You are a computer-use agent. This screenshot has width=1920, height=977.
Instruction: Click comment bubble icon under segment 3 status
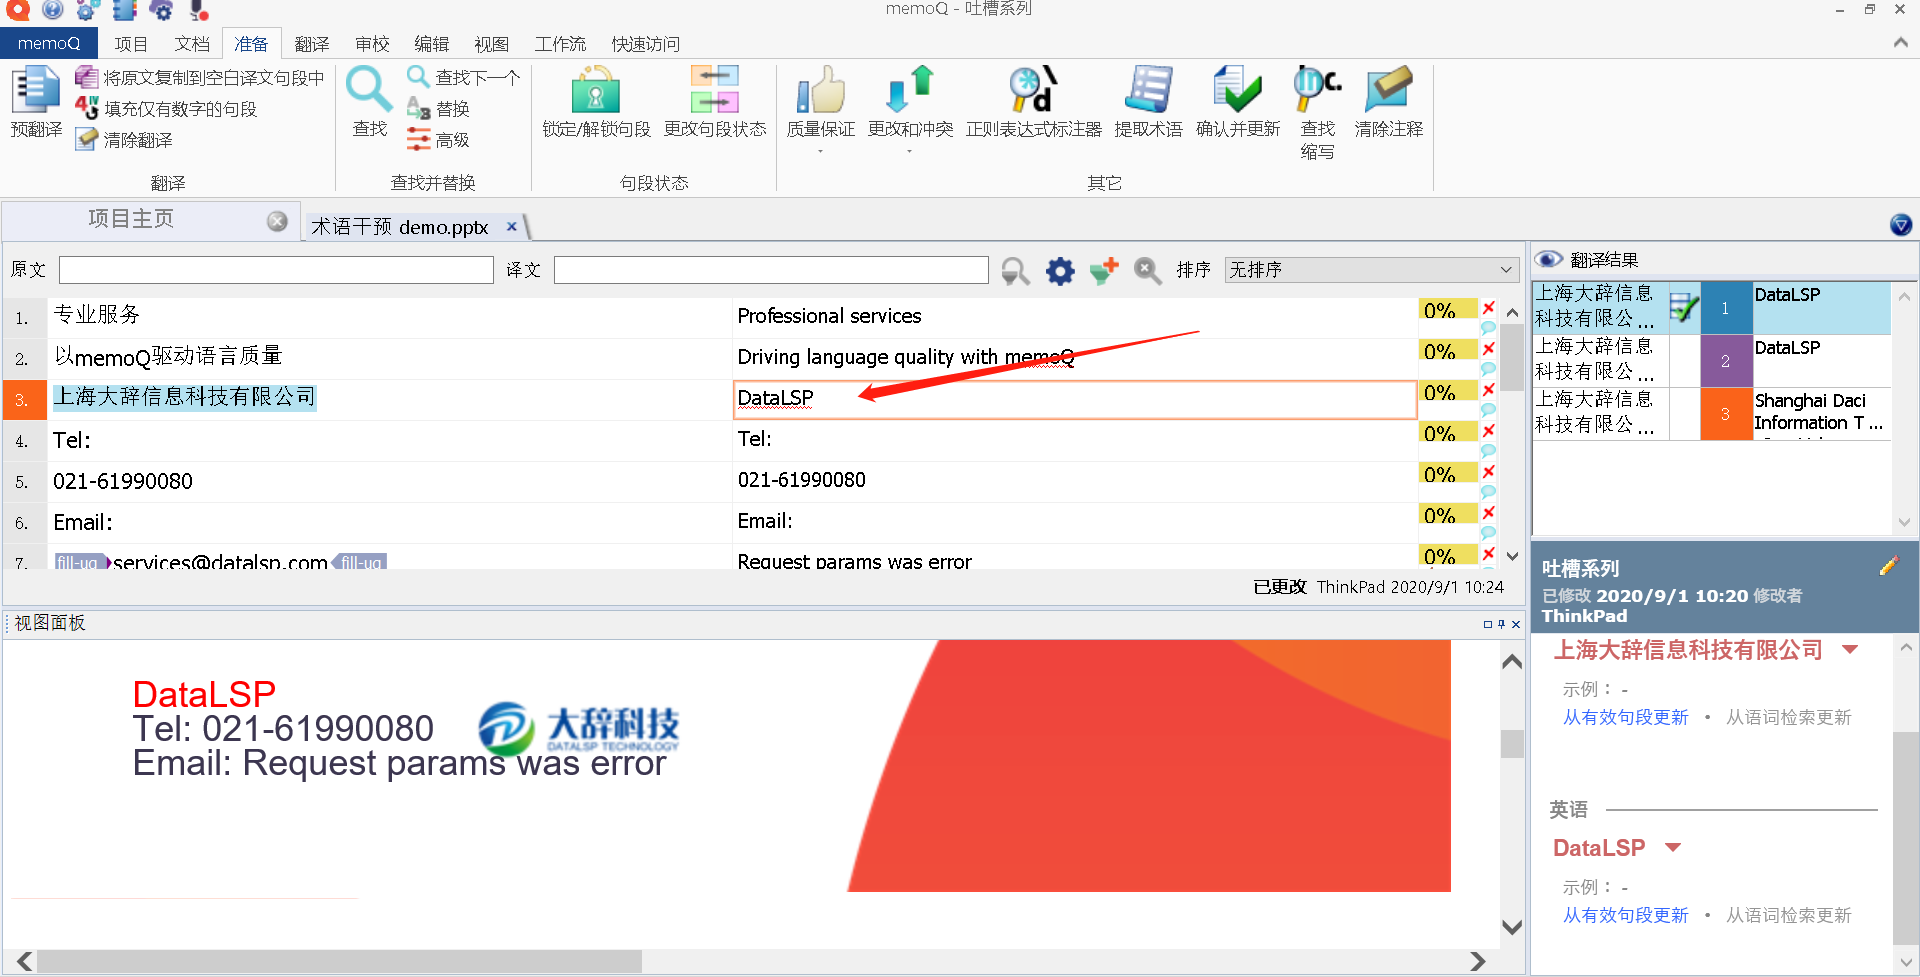pyautogui.click(x=1488, y=409)
